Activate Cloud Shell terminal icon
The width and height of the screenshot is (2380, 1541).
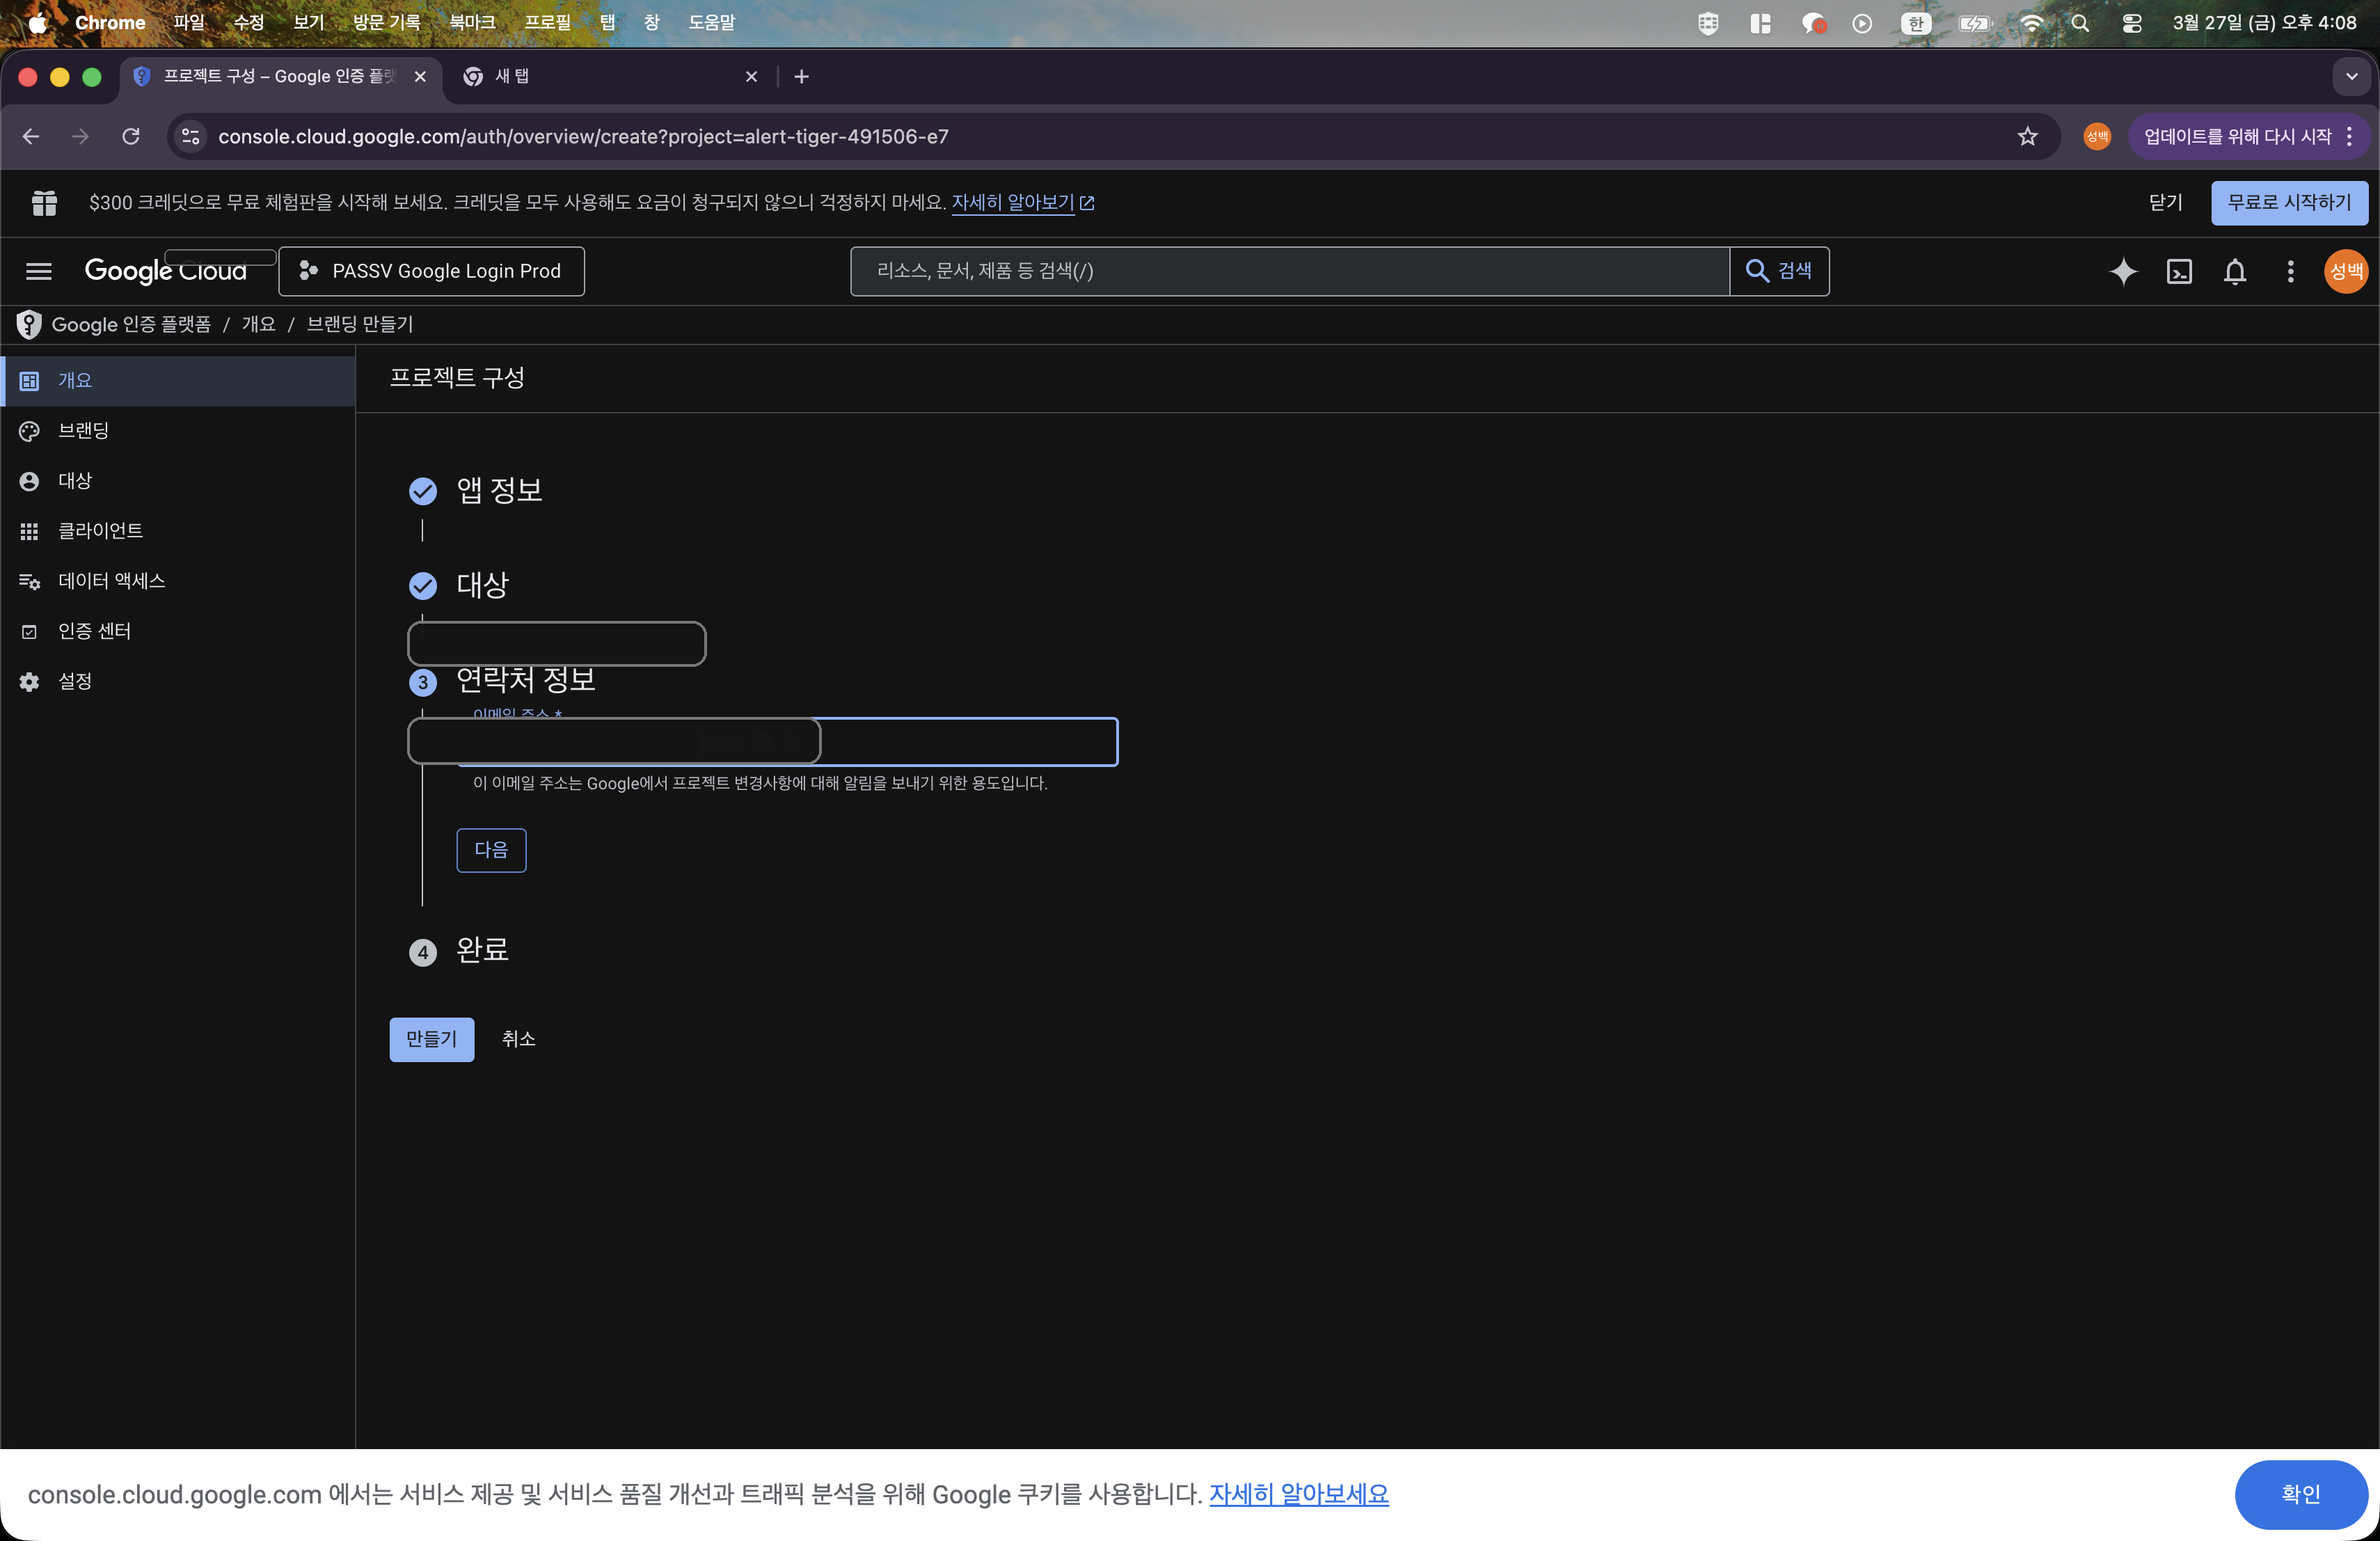click(2179, 271)
